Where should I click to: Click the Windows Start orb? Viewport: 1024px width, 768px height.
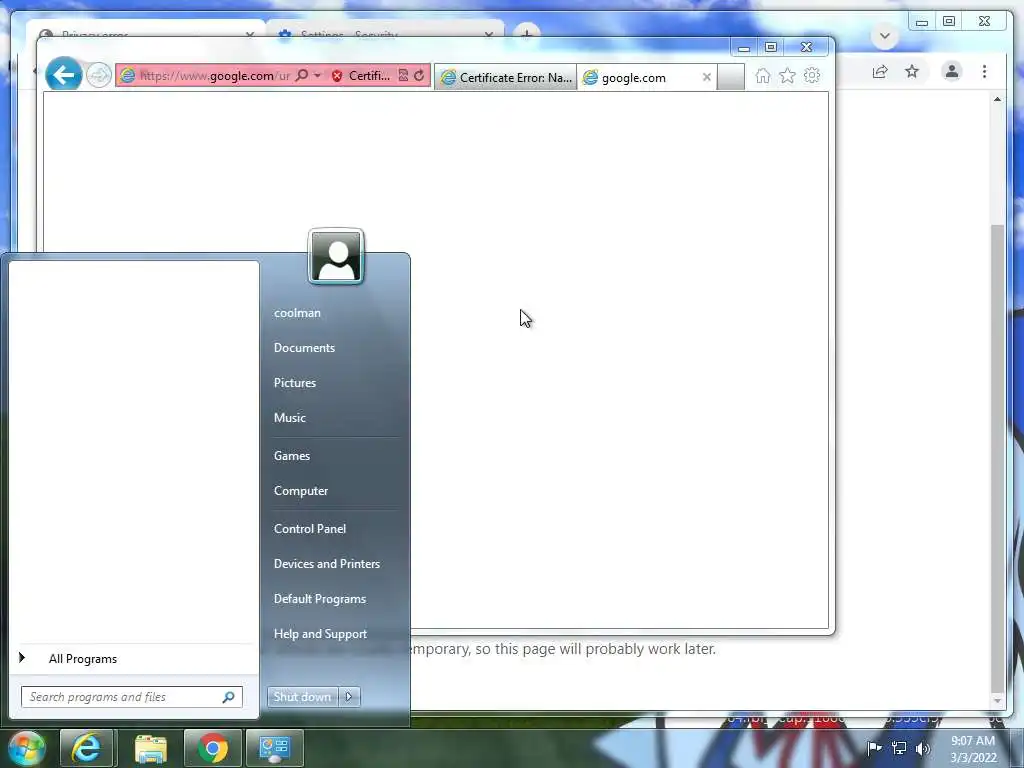click(x=26, y=748)
